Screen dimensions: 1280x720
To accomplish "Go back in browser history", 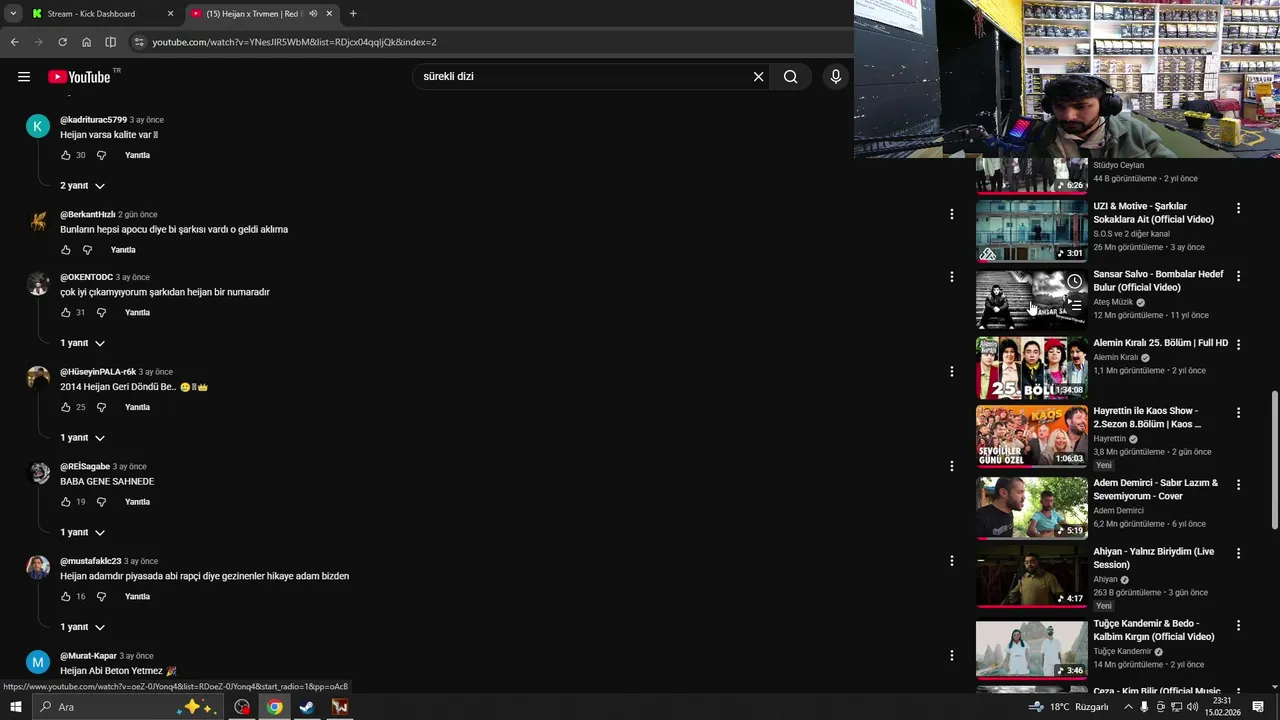I will pyautogui.click(x=14, y=42).
